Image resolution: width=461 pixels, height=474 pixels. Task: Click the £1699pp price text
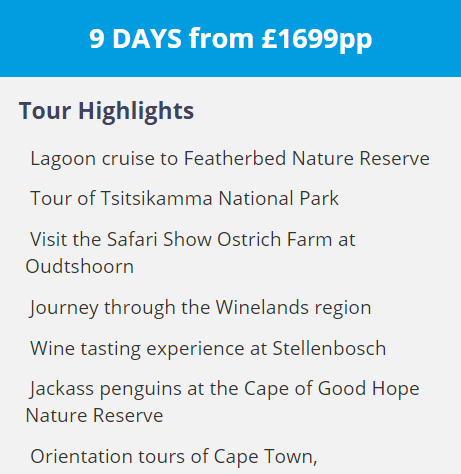click(x=317, y=39)
